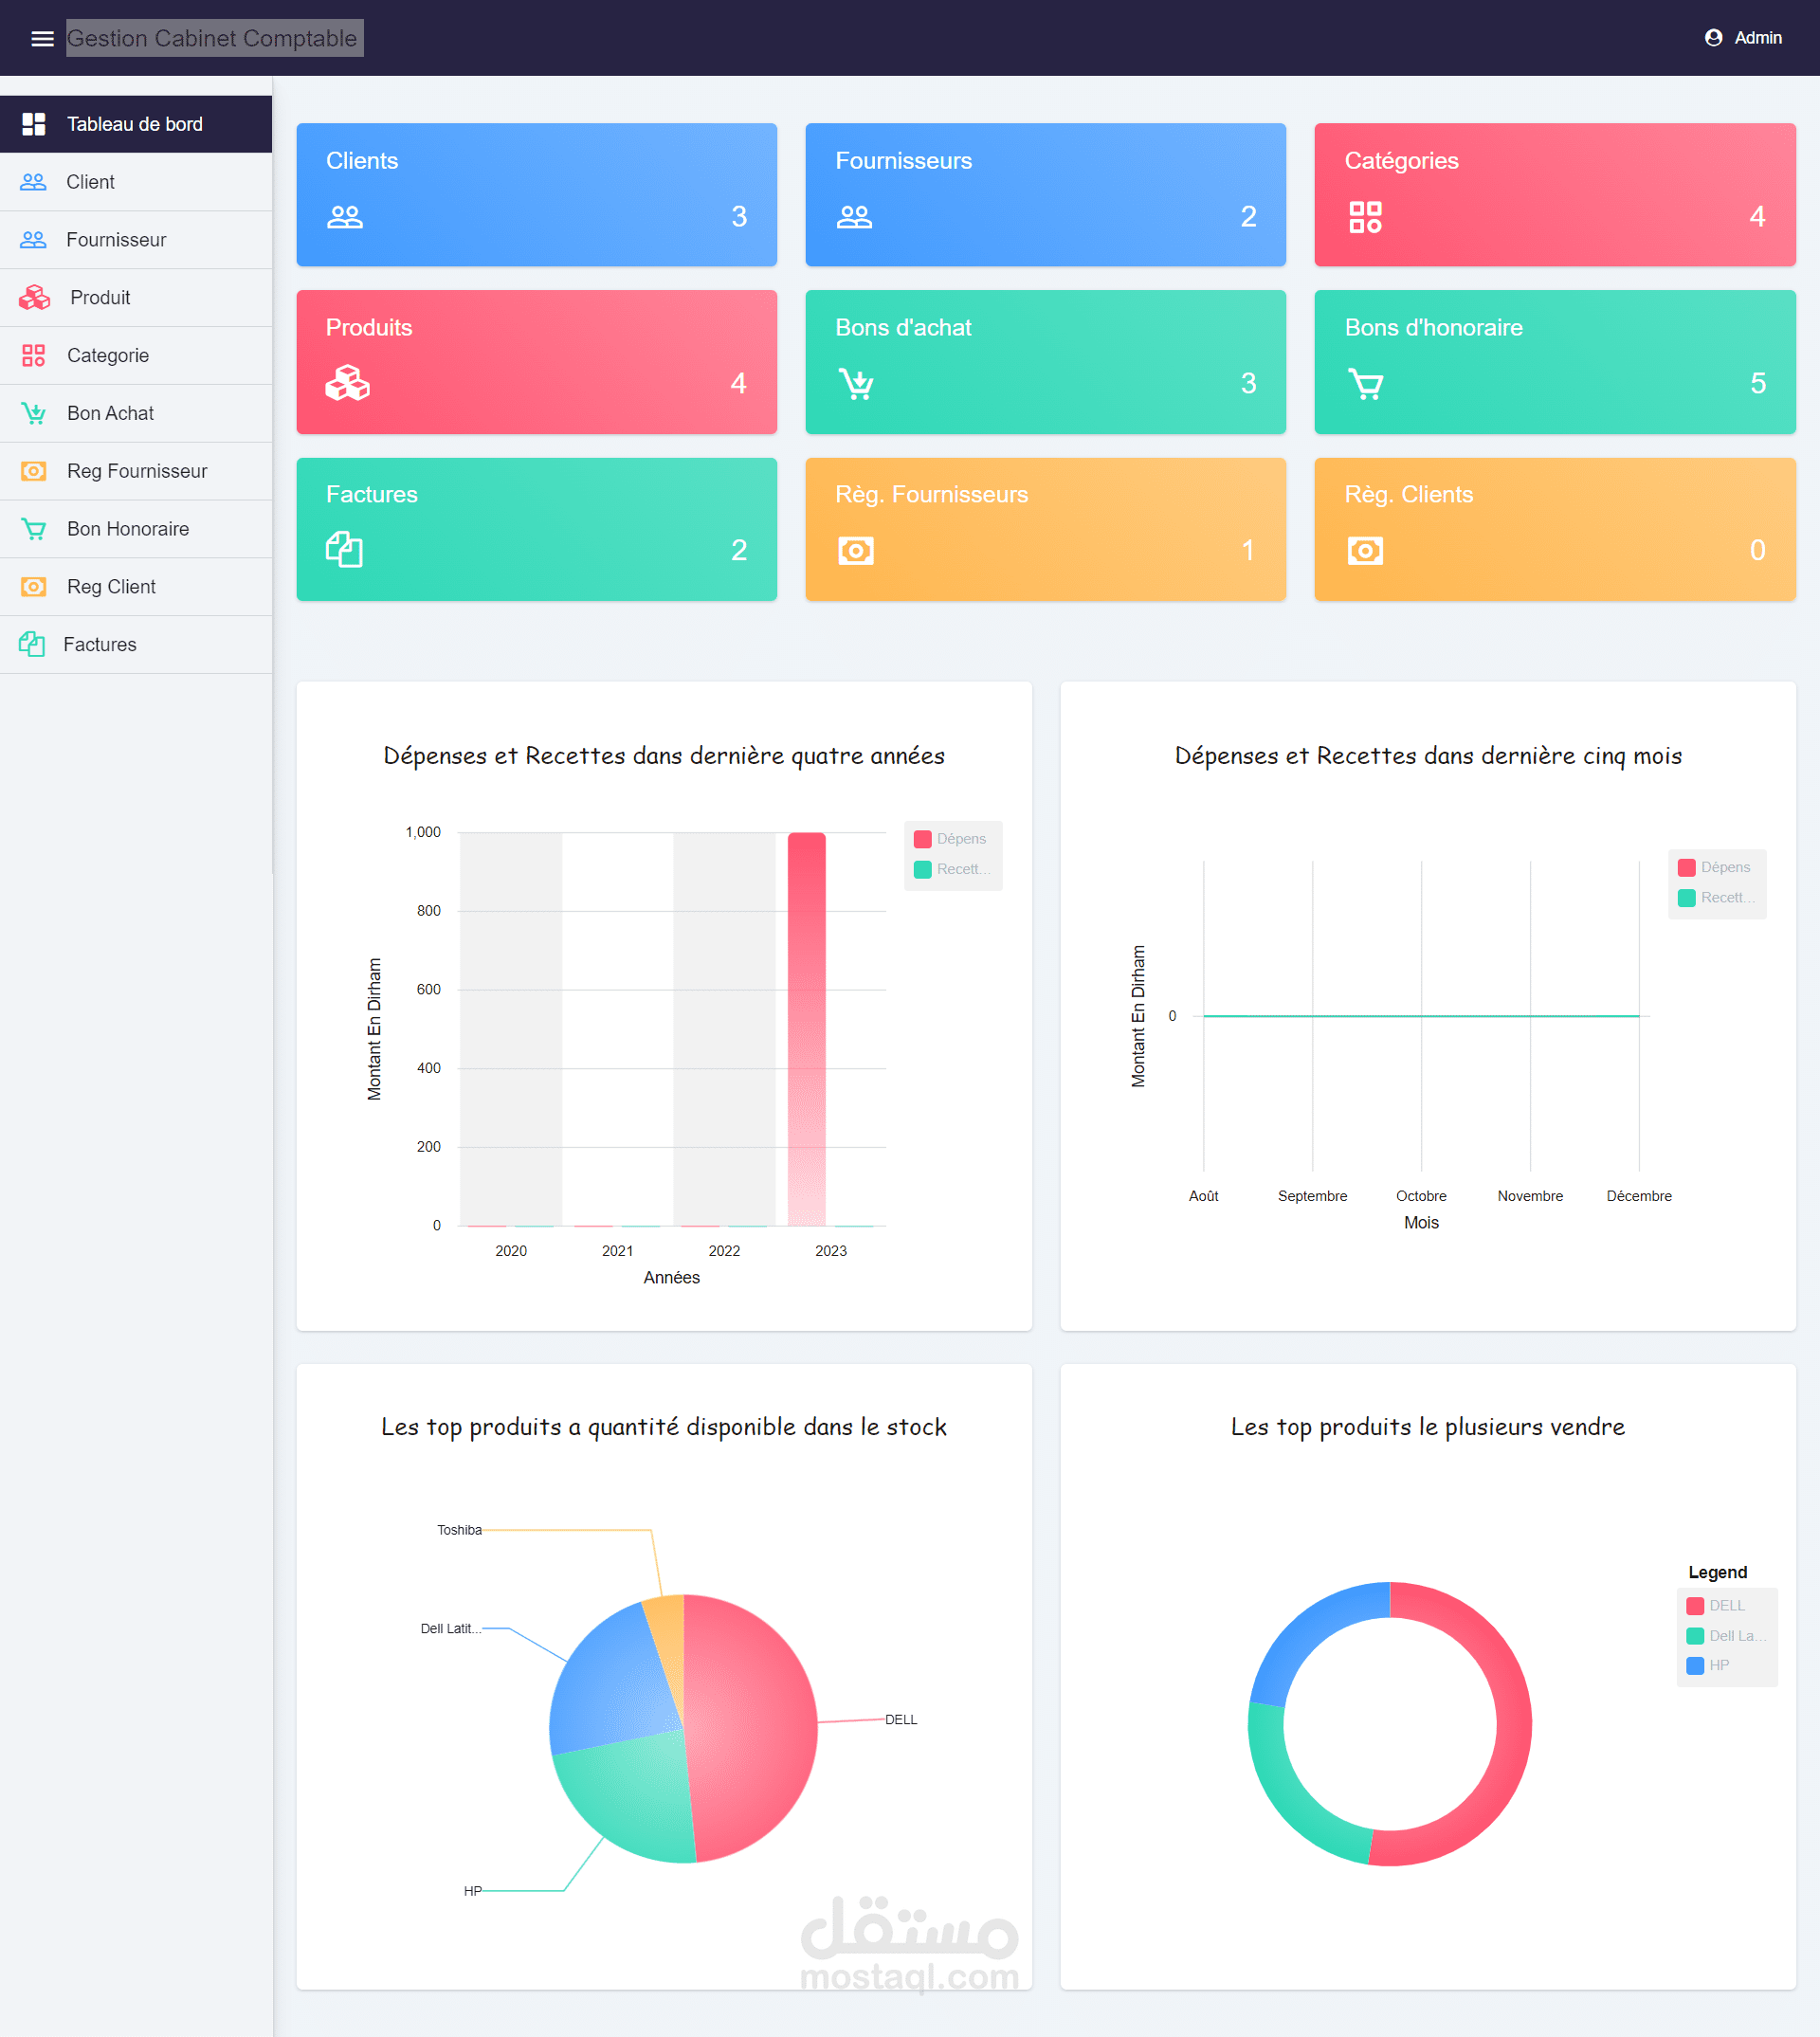Click the documents icon on Factures card

(x=344, y=549)
